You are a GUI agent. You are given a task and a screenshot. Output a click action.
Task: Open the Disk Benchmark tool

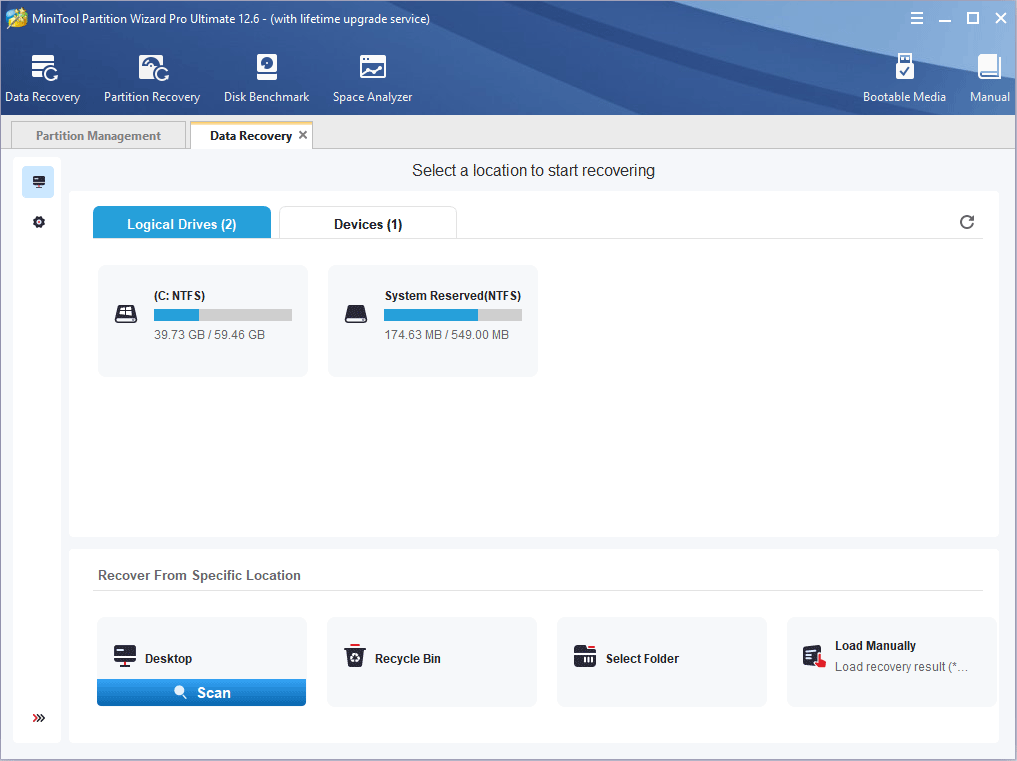point(266,77)
